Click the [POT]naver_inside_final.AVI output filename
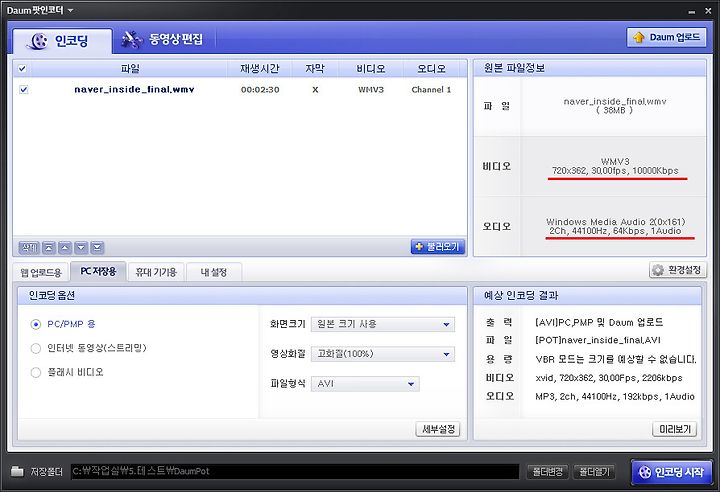 pos(597,340)
